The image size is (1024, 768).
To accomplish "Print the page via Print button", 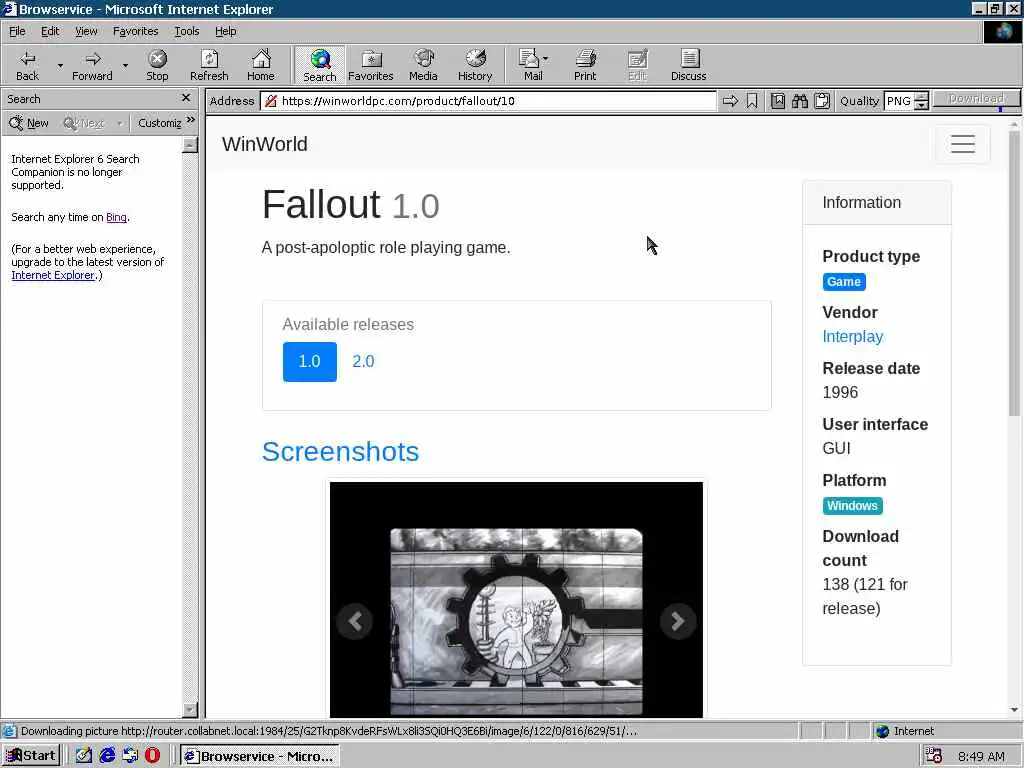I will pos(585,65).
